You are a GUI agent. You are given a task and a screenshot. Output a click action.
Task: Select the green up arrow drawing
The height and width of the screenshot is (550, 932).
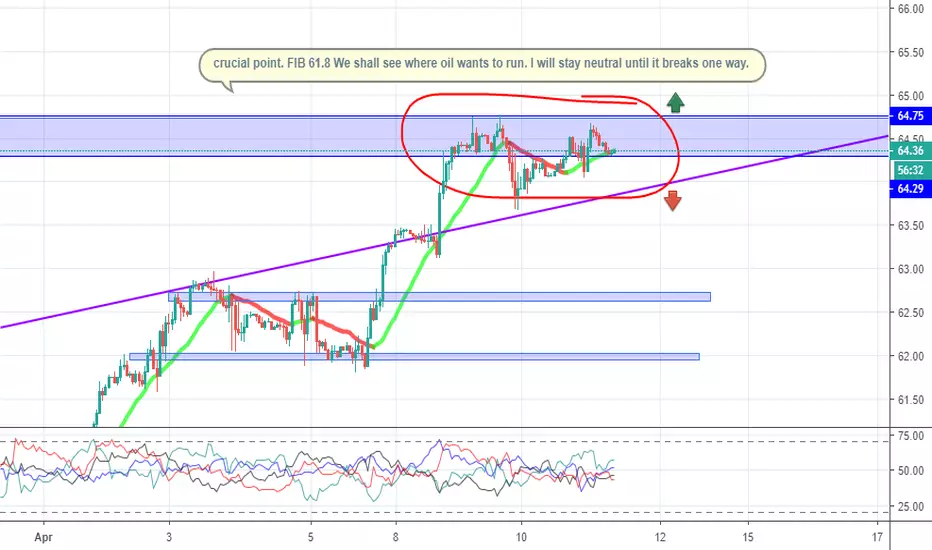675,102
